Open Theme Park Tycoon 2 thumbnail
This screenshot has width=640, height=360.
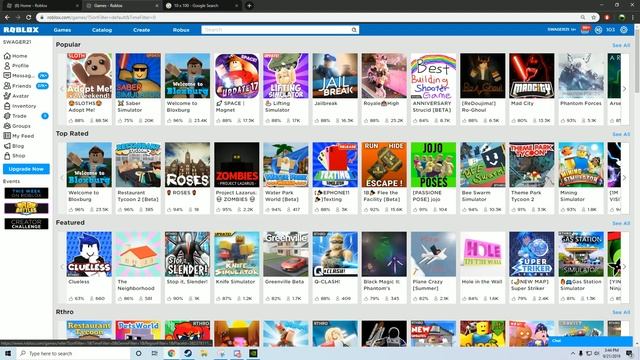point(532,164)
